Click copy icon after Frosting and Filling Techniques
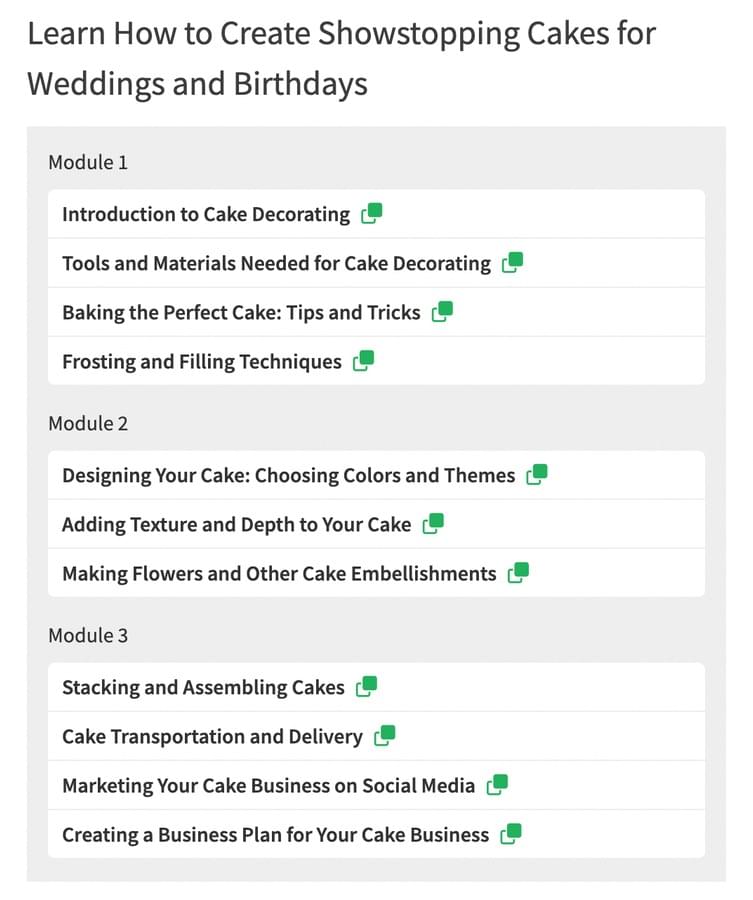Screen dimensions: 753x900 tap(363, 361)
